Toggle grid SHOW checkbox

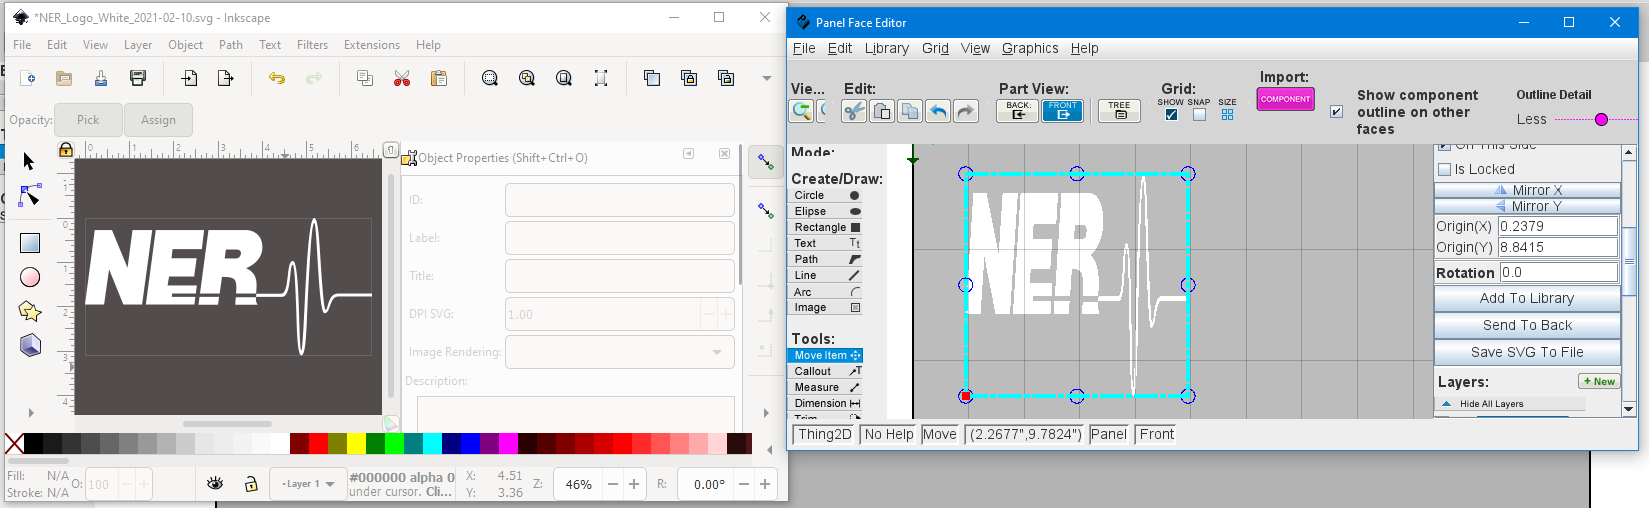pyautogui.click(x=1171, y=115)
